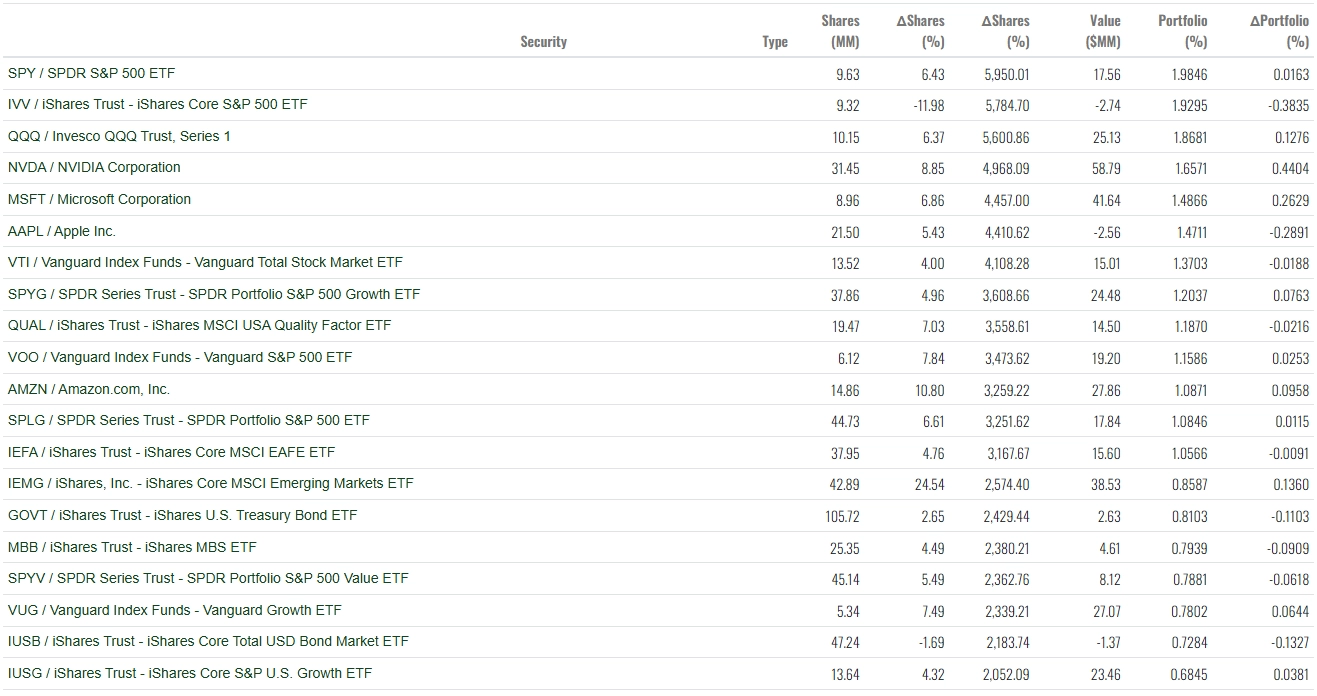
Task: Open SPLG SPDR Portfolio S&P 500 ETF
Action: click(x=188, y=420)
